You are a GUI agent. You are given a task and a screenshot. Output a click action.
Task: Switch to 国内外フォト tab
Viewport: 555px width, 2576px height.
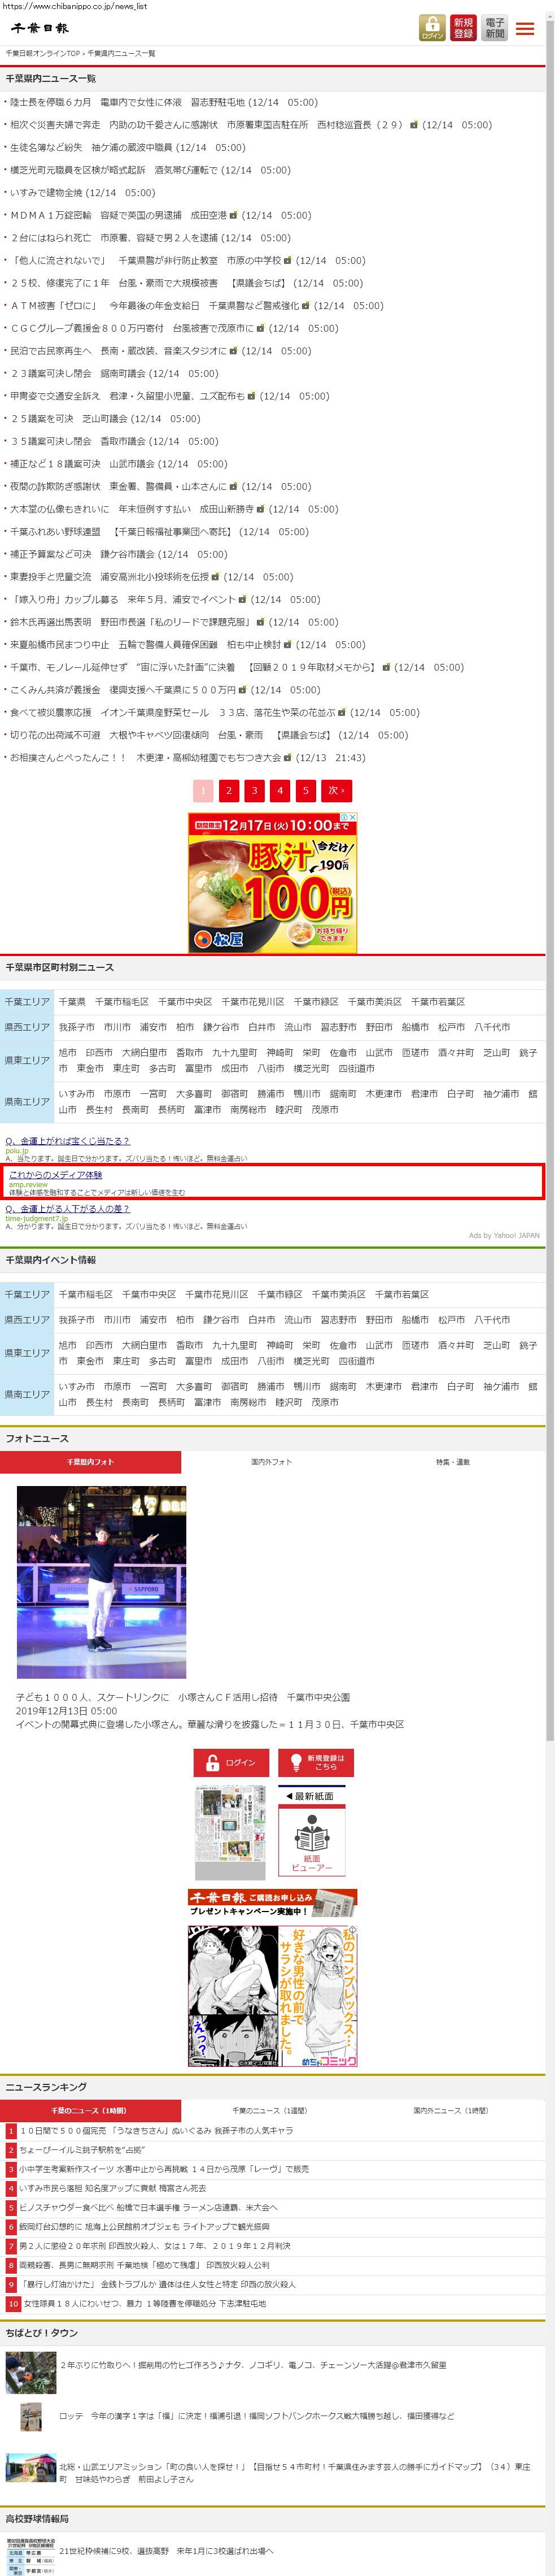pyautogui.click(x=271, y=1462)
